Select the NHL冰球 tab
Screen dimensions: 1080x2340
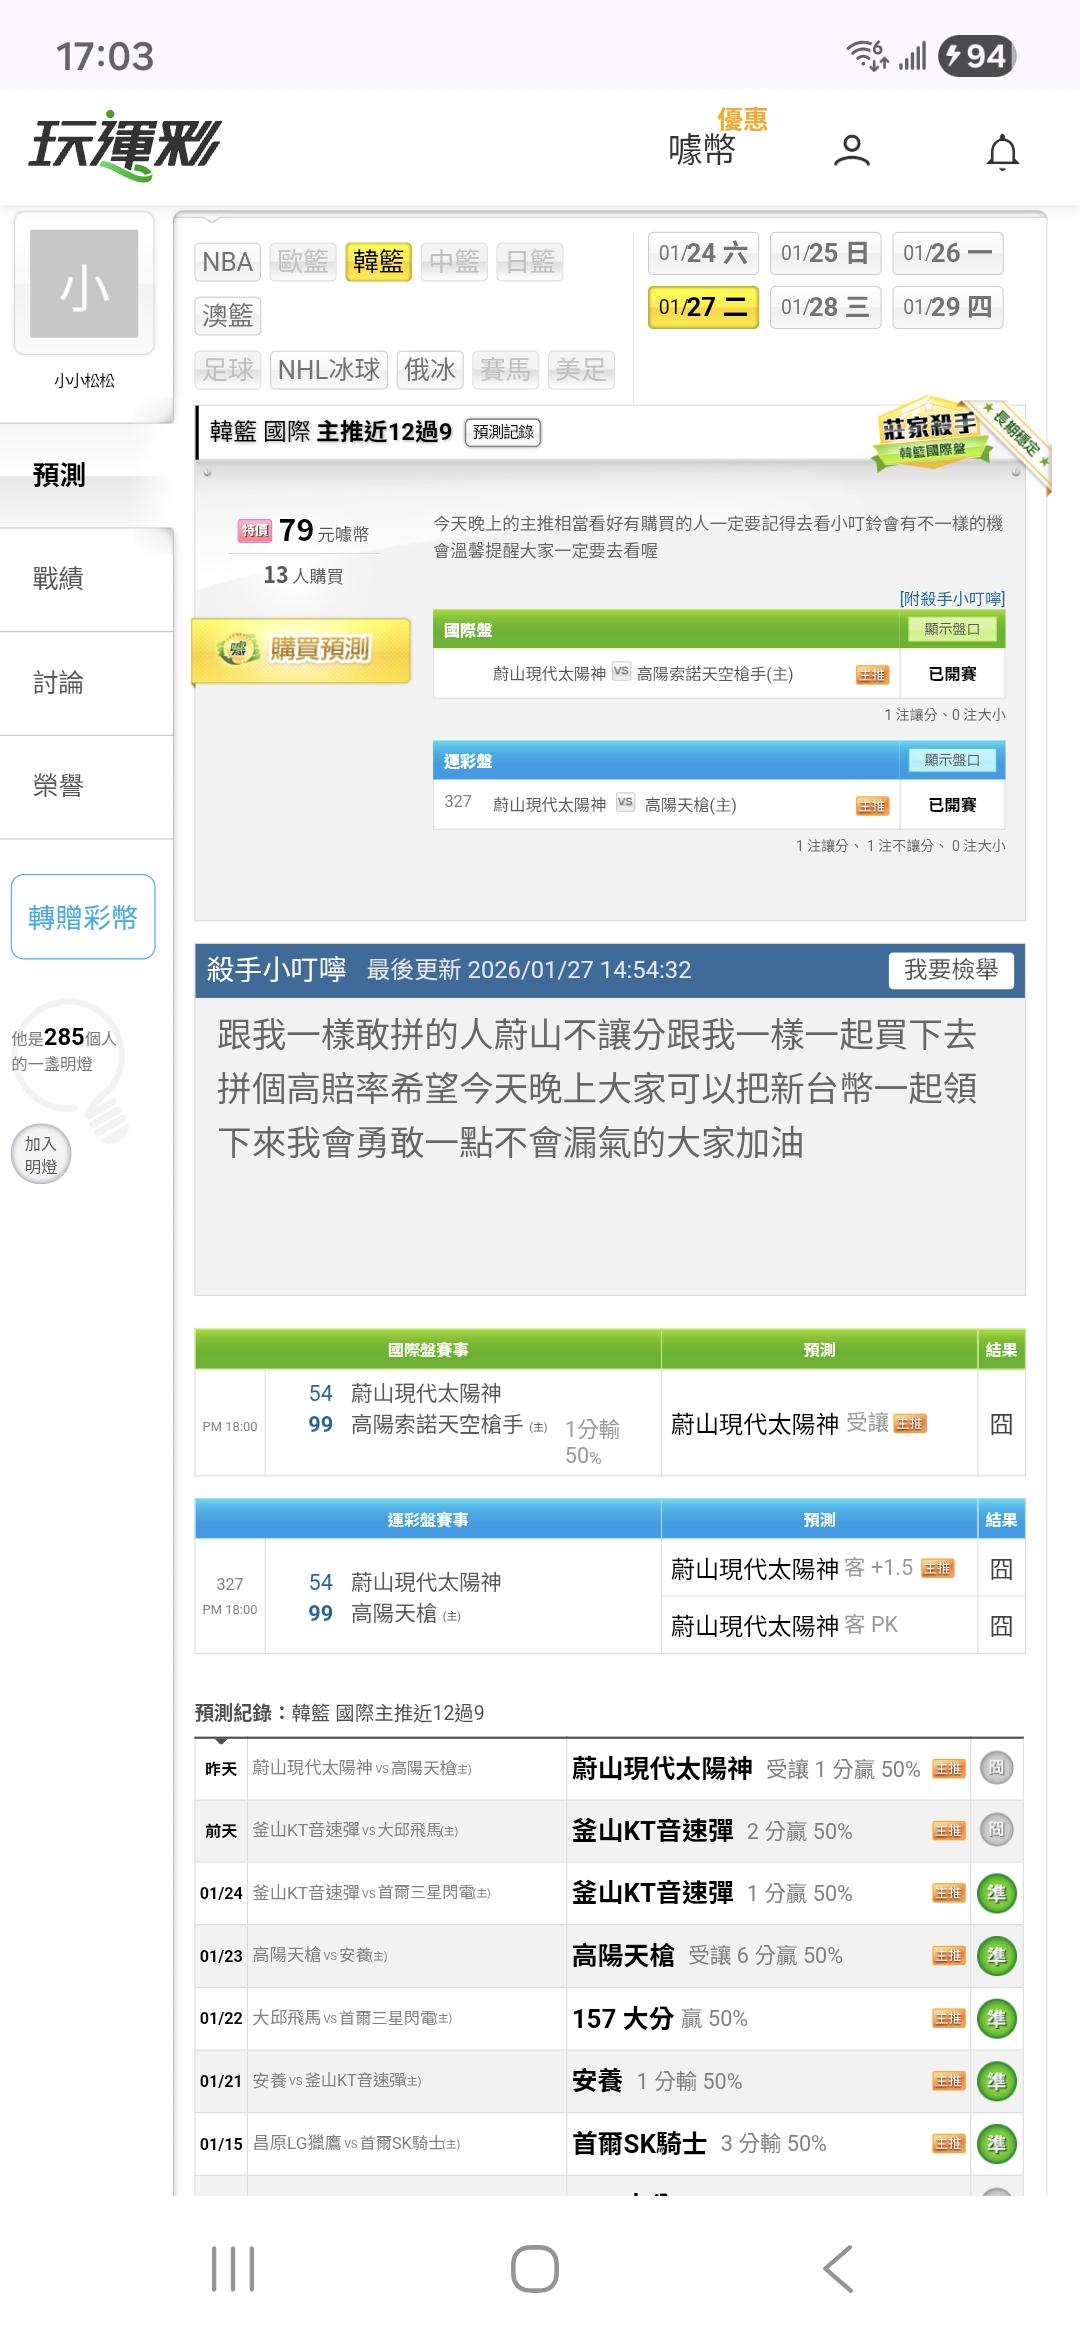(329, 370)
